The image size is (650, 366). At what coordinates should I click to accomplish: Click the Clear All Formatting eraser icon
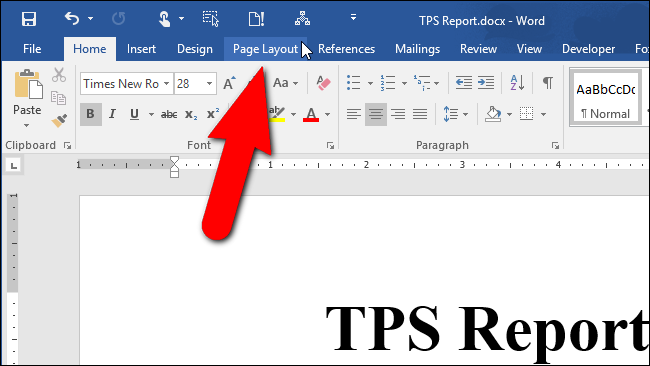pos(323,83)
